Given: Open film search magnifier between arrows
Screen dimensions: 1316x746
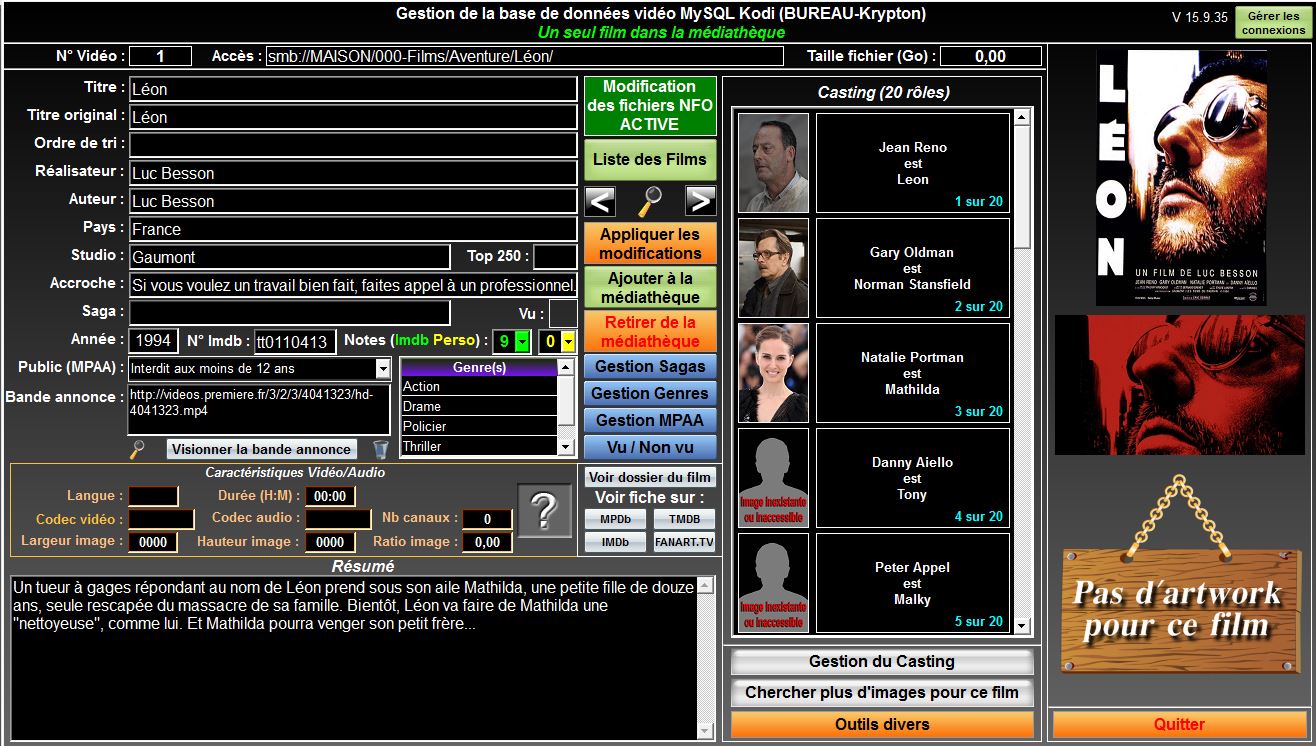Looking at the screenshot, I should tap(650, 201).
